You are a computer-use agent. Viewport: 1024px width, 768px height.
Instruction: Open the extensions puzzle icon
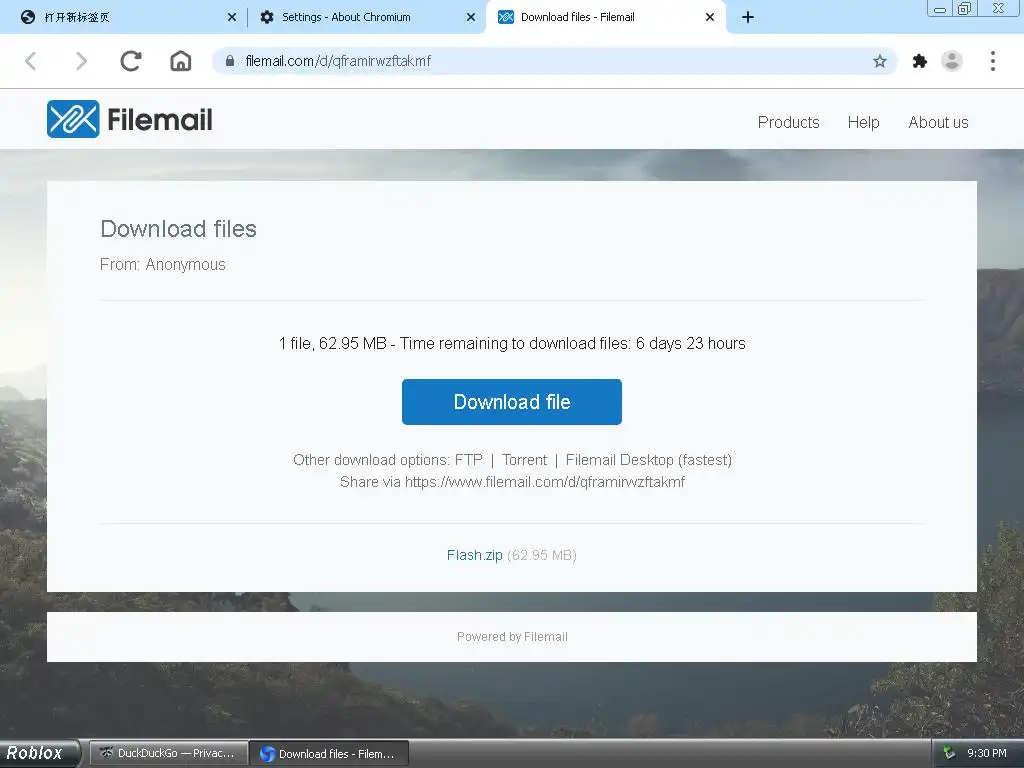pos(920,61)
